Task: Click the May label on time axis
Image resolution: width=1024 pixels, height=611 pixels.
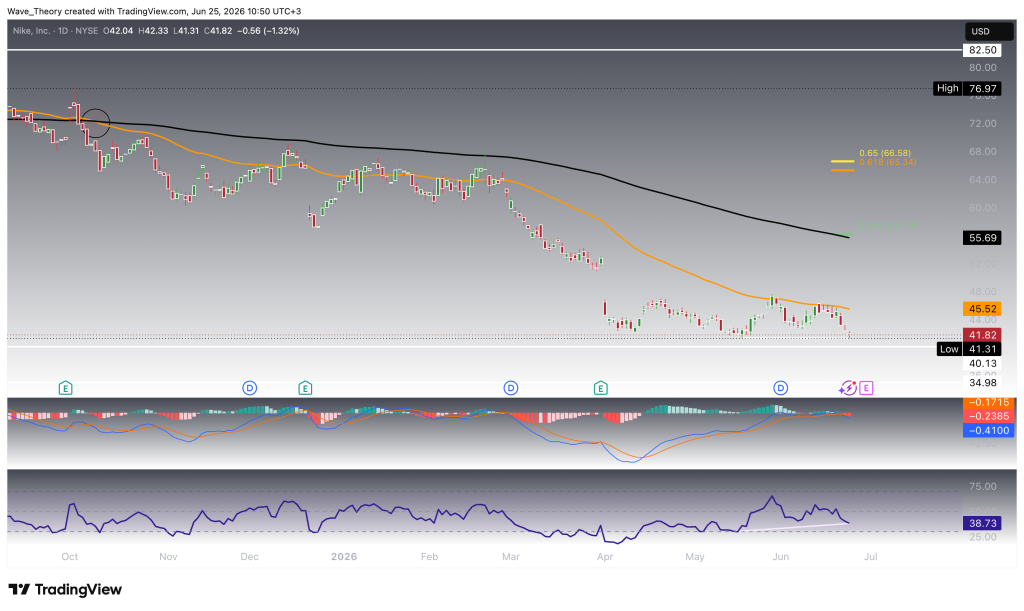Action: [x=695, y=557]
